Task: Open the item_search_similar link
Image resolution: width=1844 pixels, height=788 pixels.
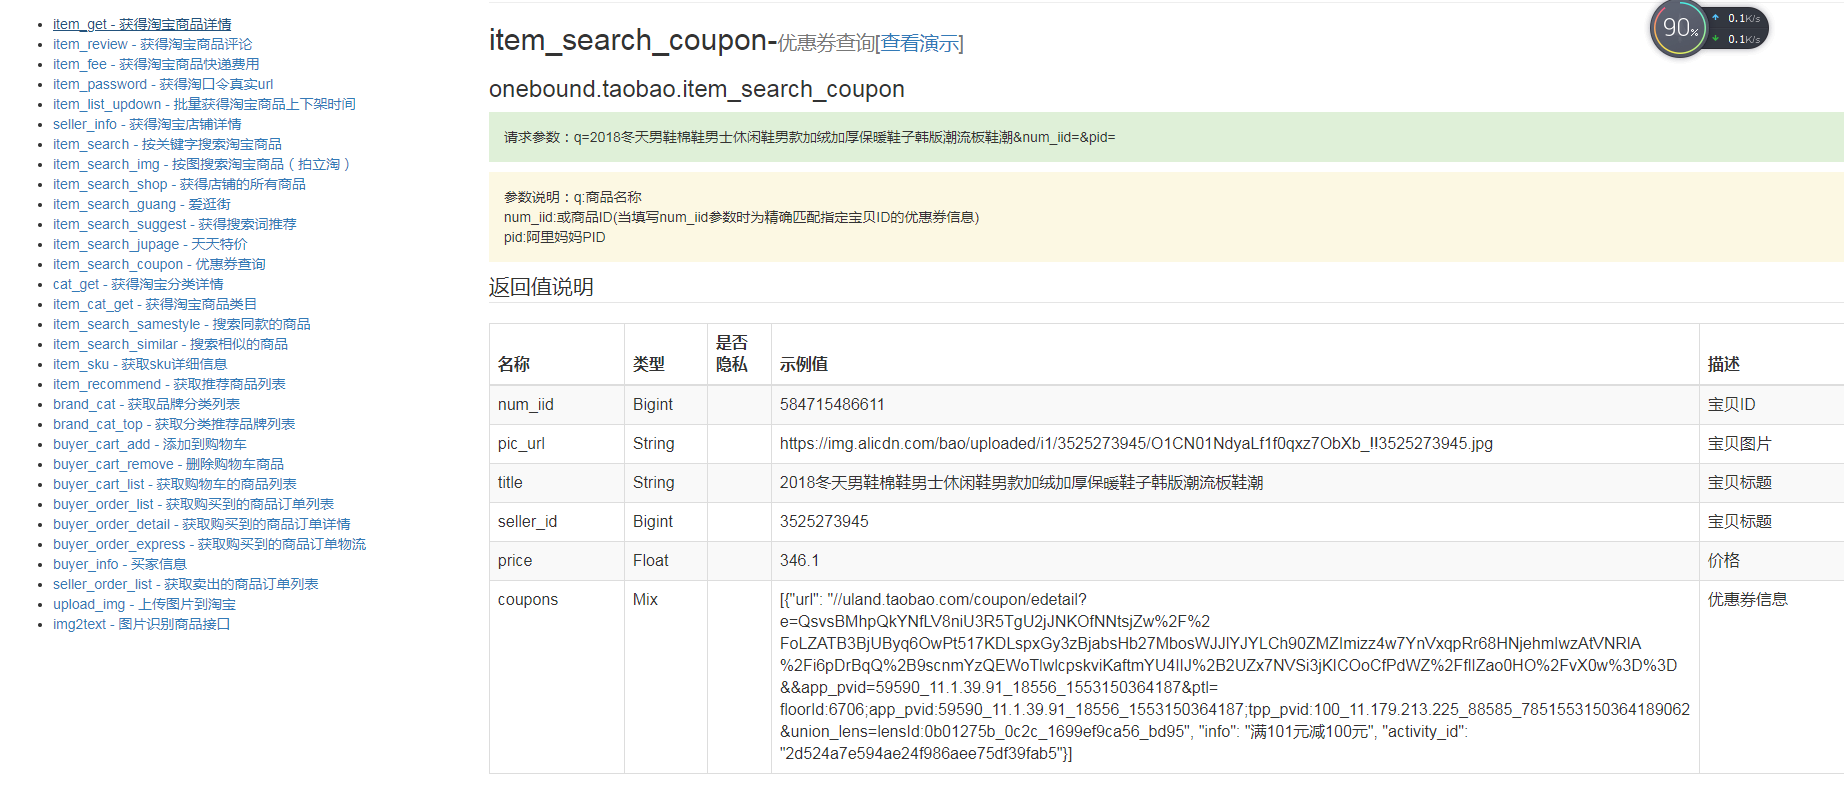Action: click(x=170, y=344)
